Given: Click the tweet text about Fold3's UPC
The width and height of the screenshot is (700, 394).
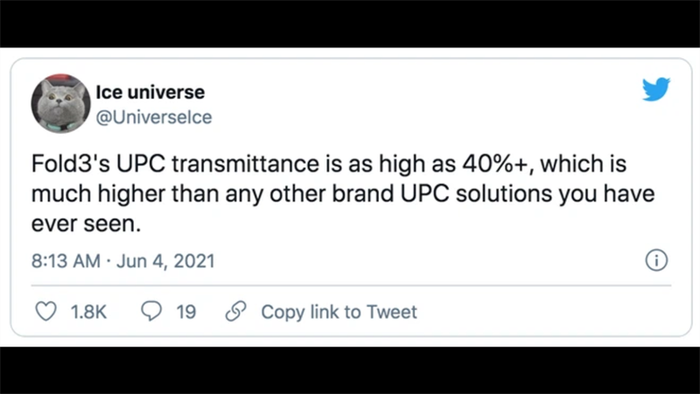Looking at the screenshot, I should pos(343,193).
